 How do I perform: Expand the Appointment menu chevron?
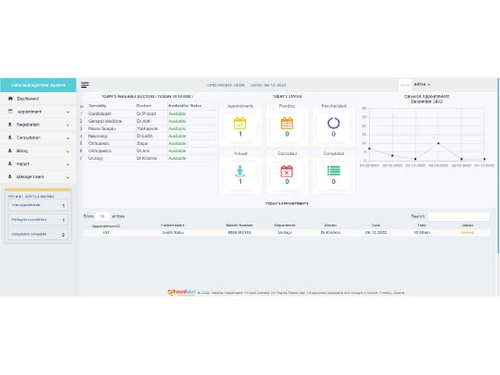68,112
